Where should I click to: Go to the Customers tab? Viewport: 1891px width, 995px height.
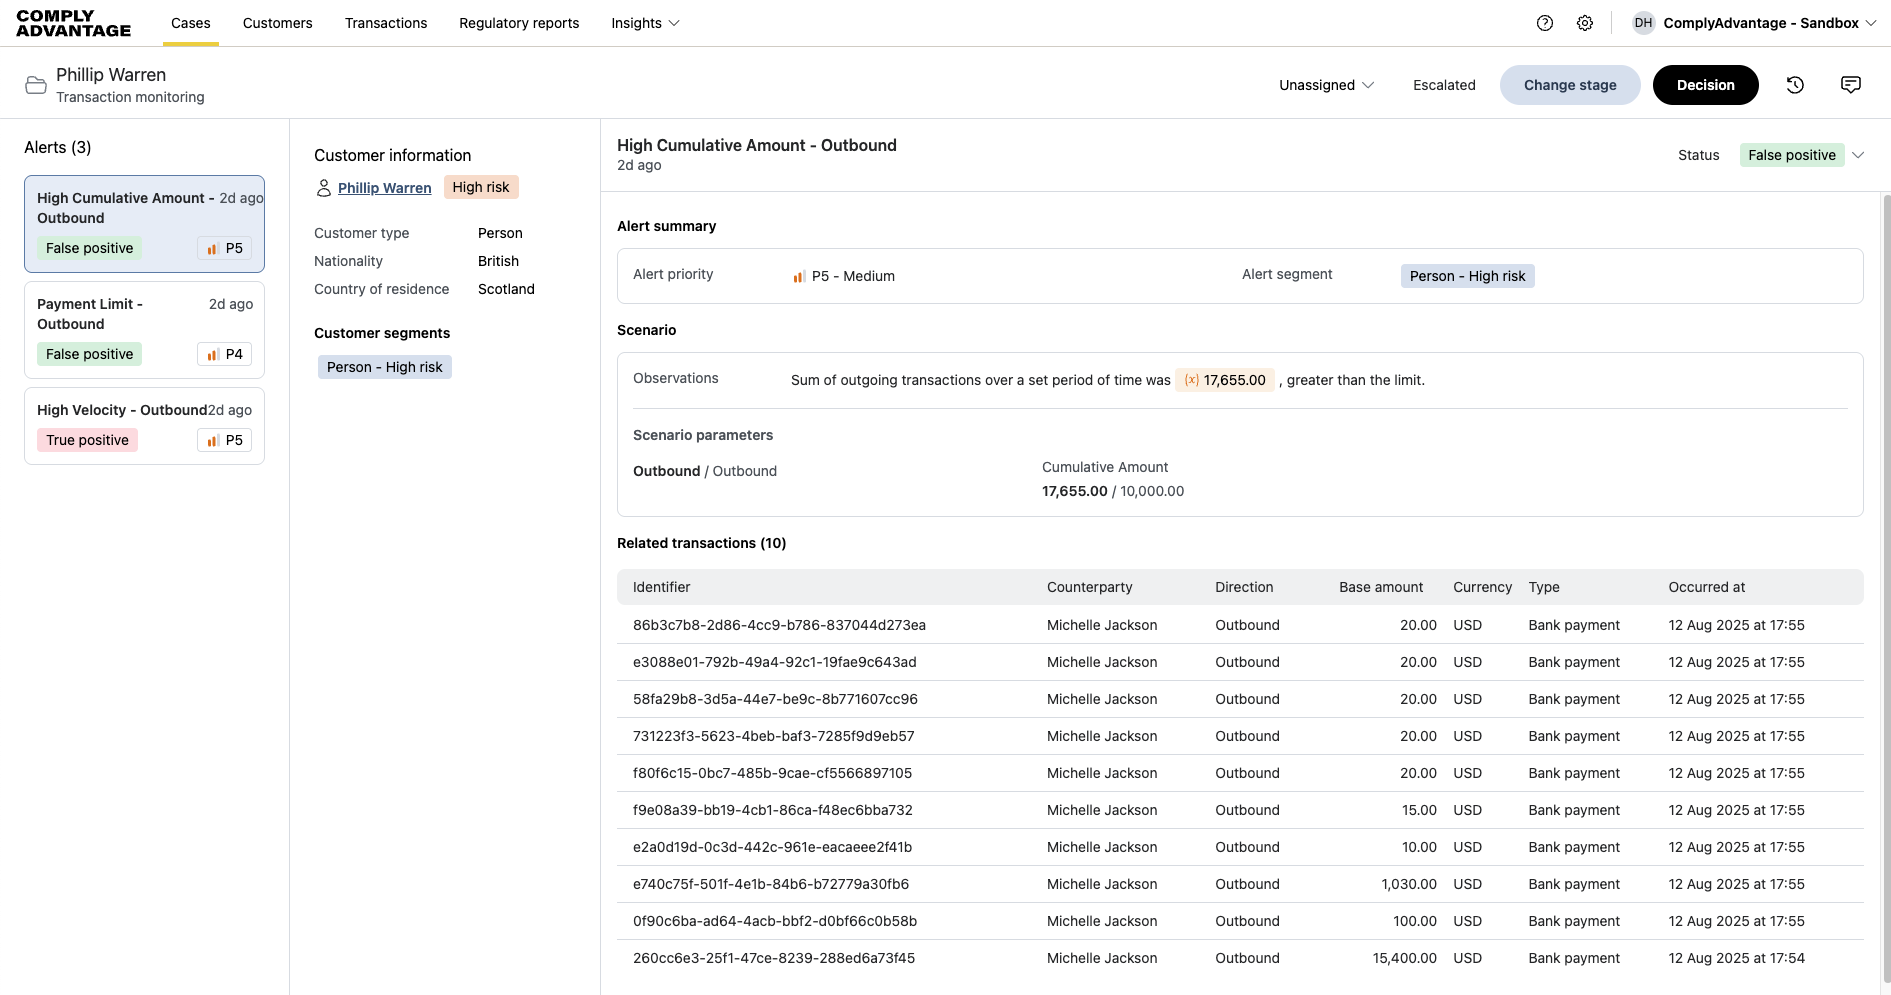pos(277,23)
